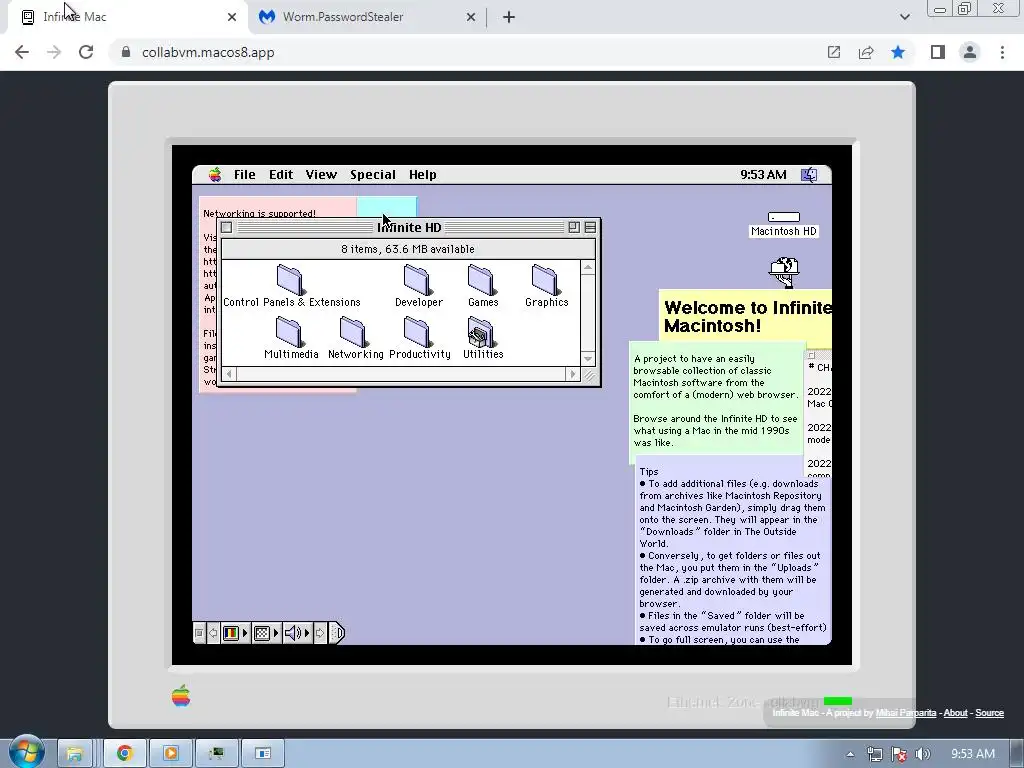1024x768 pixels.
Task: Open page in app icon in address bar
Action: pos(834,52)
